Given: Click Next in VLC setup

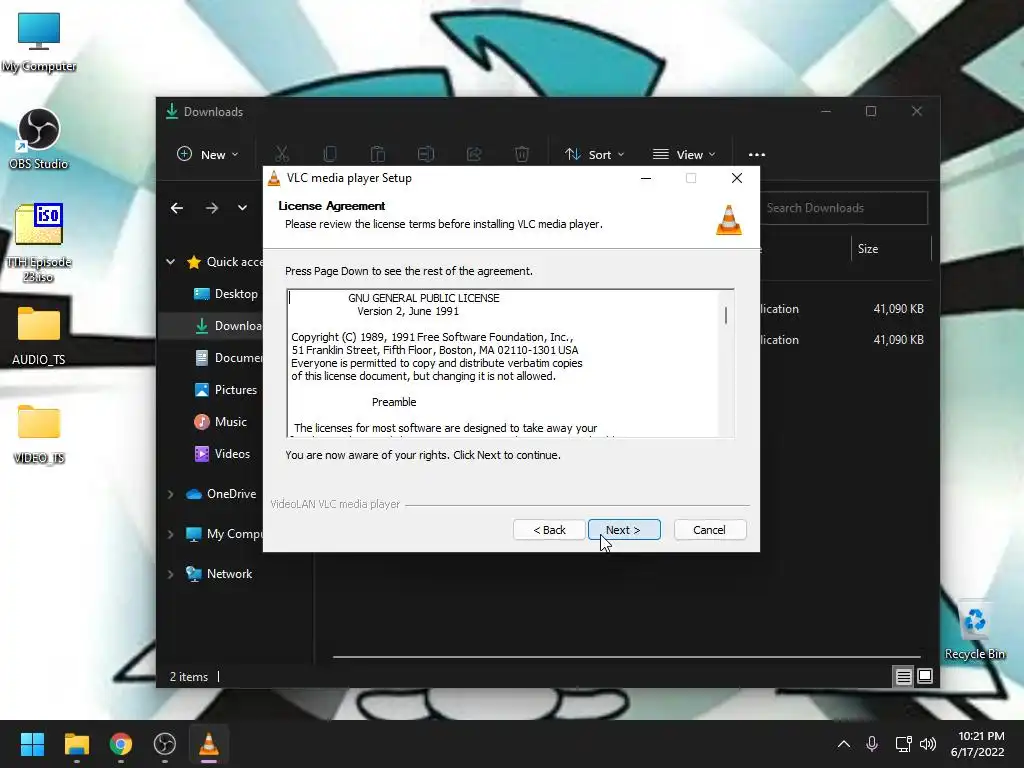Looking at the screenshot, I should 624,530.
